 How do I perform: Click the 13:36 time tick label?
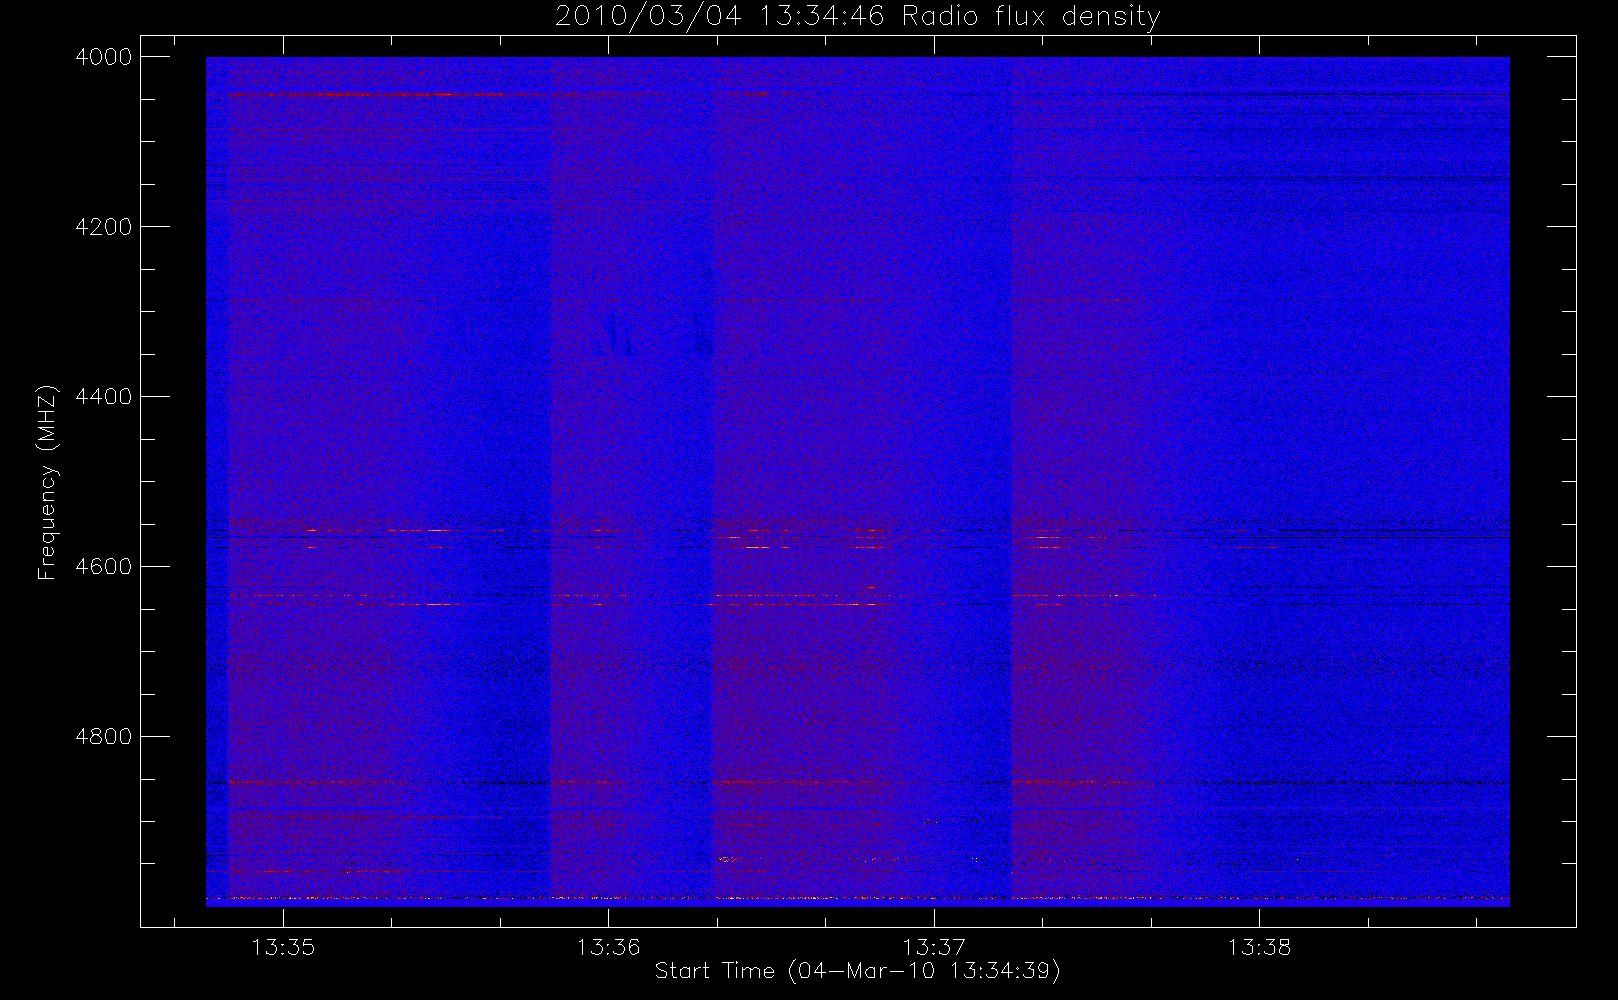pos(609,947)
